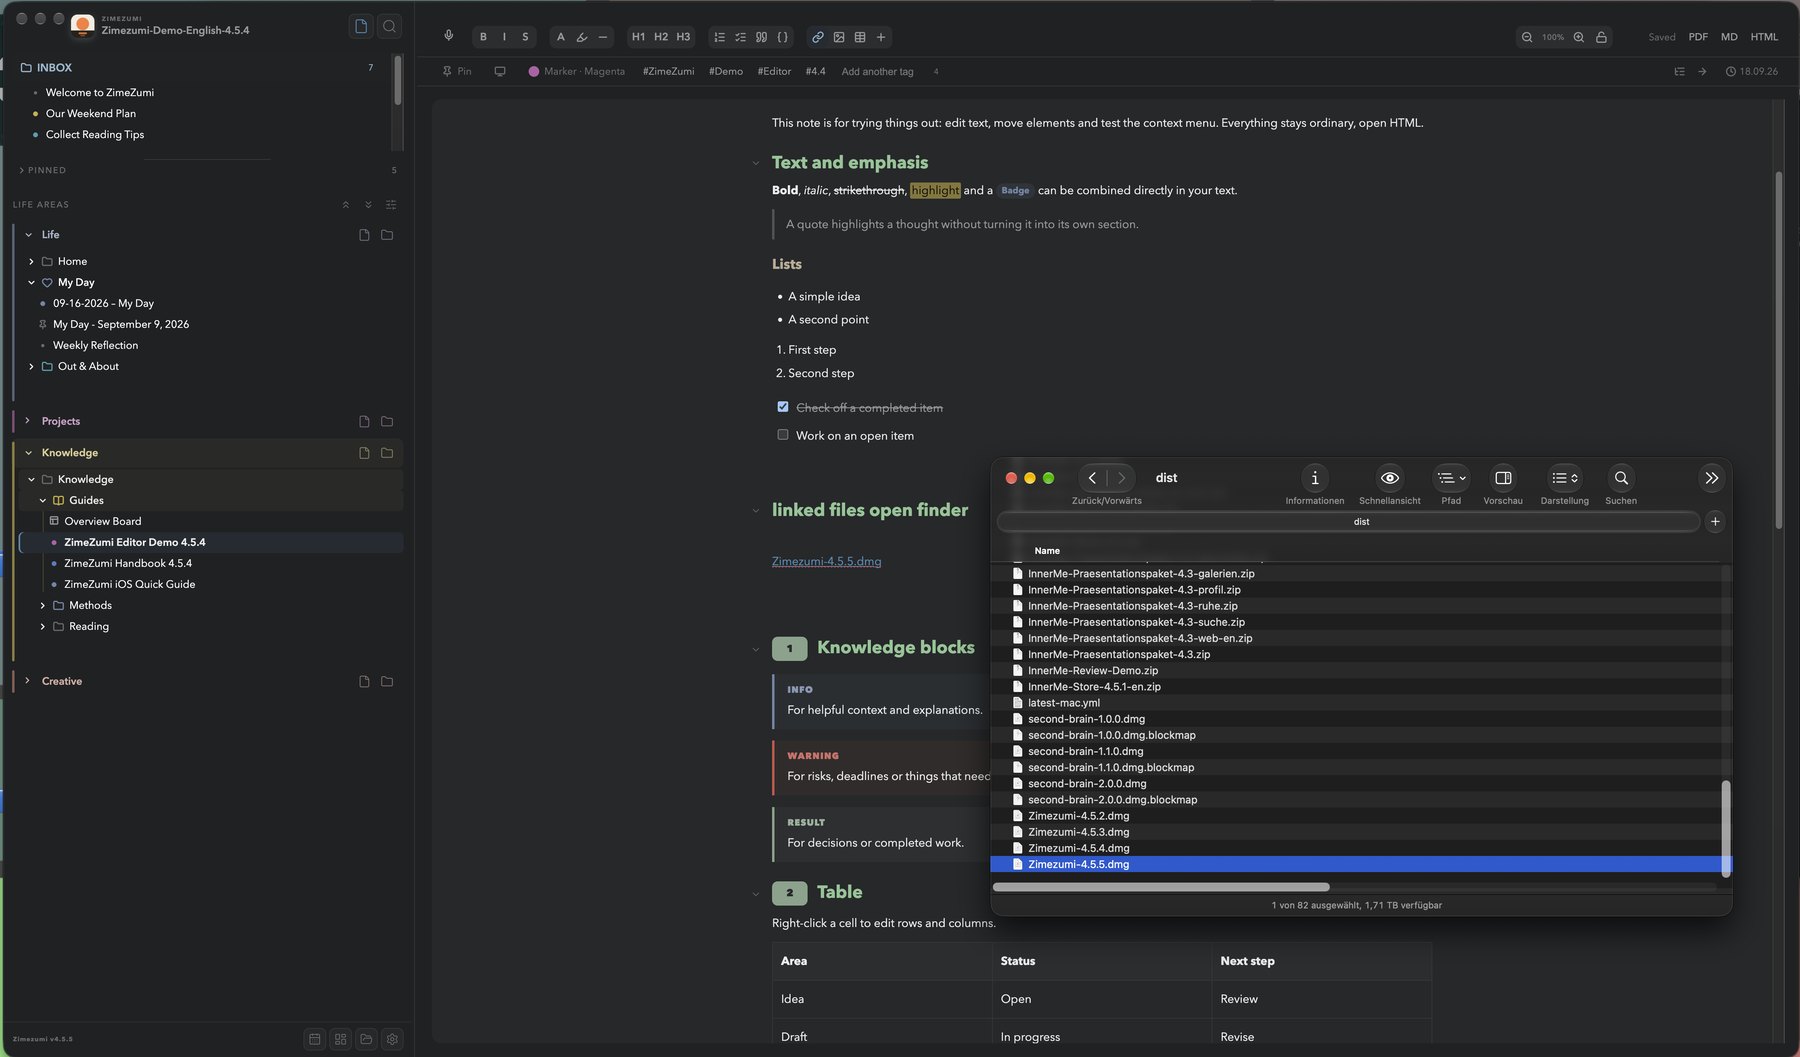Collapse the My Day folder

31,282
